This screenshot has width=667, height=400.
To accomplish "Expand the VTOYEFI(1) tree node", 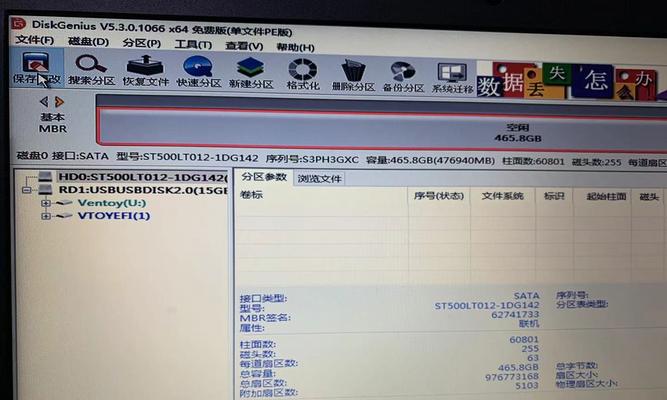I will pyautogui.click(x=46, y=216).
